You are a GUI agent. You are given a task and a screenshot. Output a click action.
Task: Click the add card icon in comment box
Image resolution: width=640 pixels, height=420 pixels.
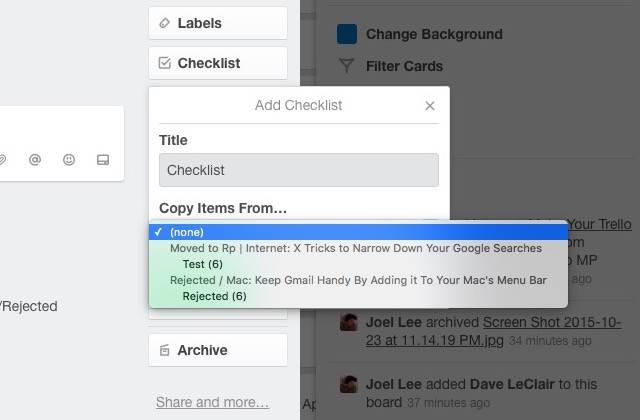pyautogui.click(x=103, y=160)
